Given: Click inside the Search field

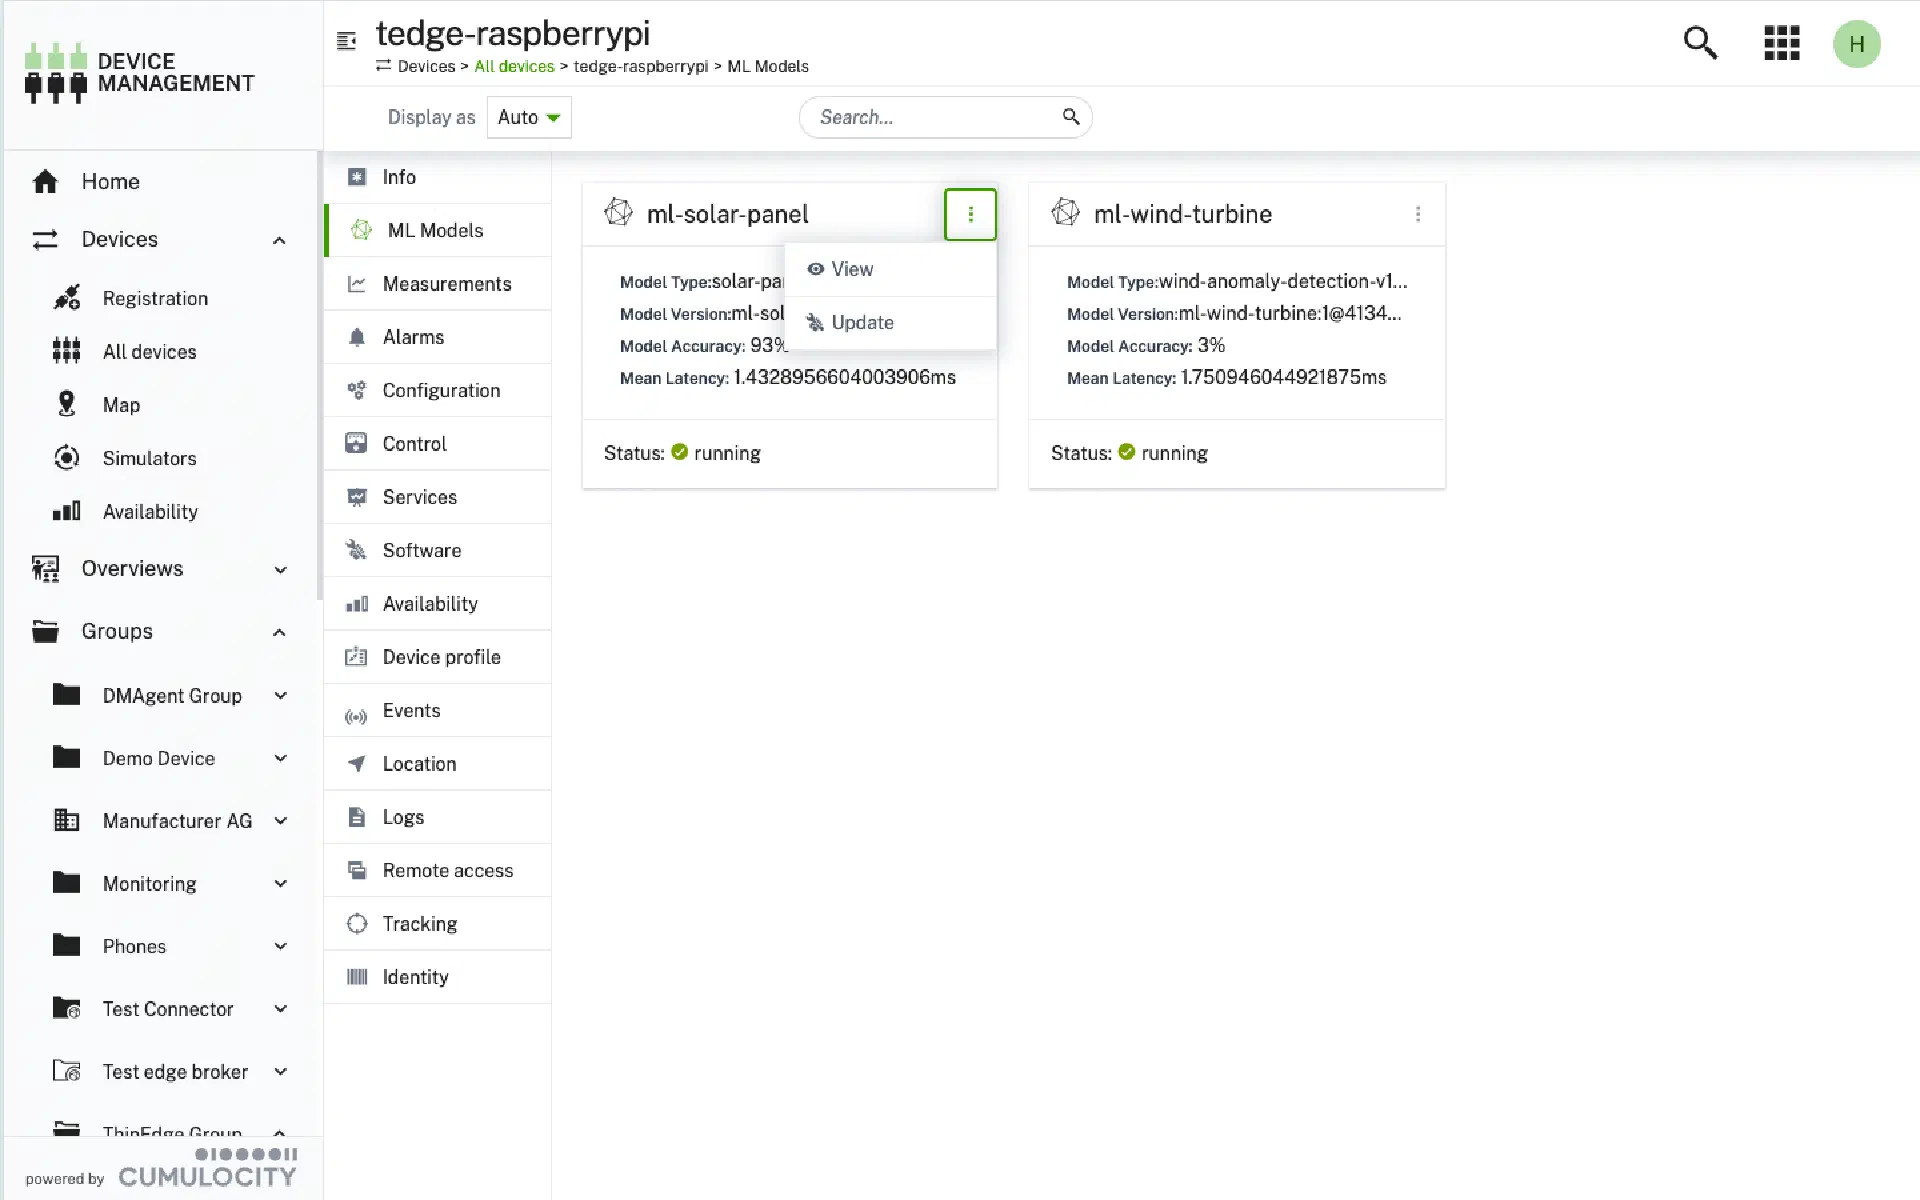Looking at the screenshot, I should [930, 117].
